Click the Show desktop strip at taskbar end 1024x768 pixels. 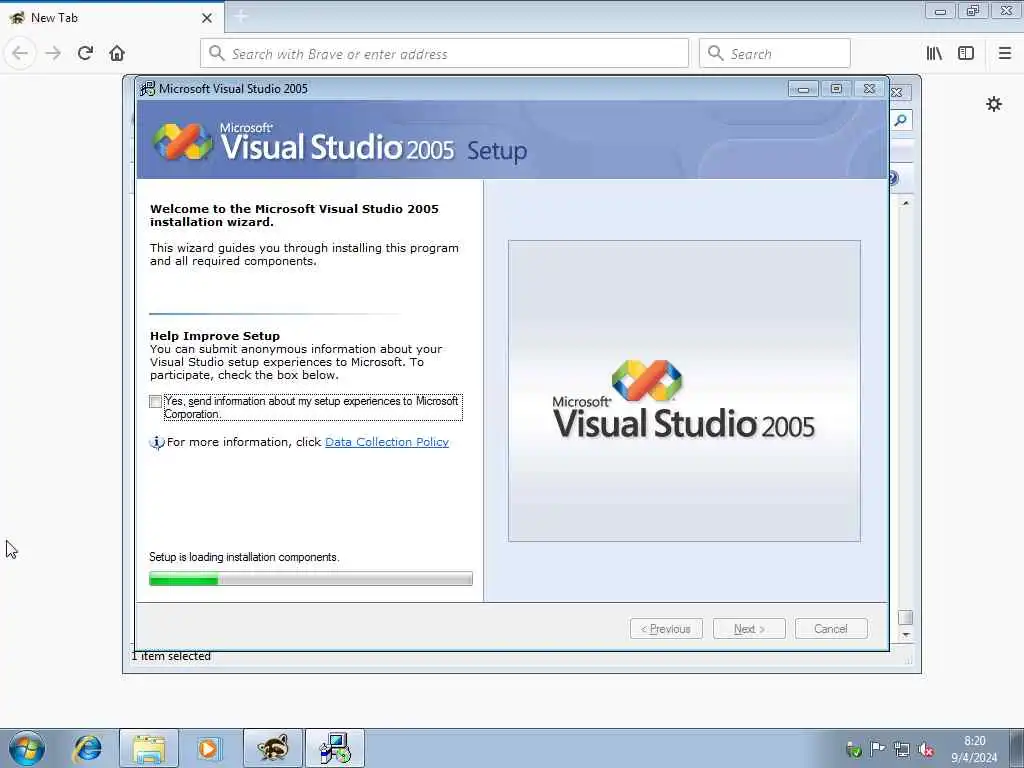coord(1017,748)
